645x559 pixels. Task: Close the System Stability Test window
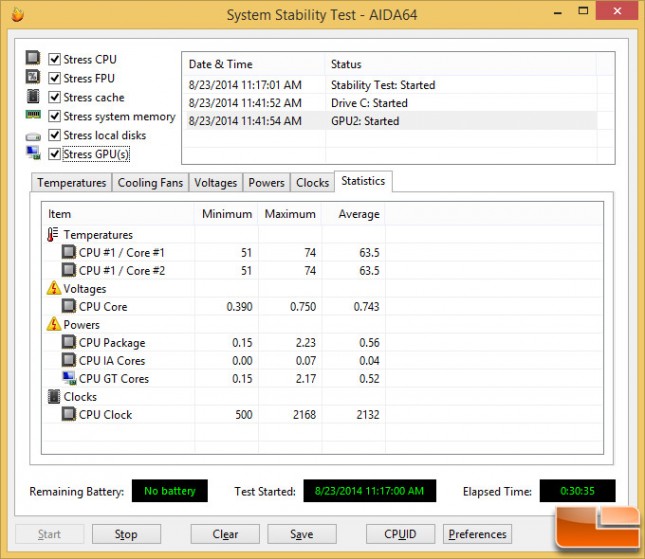click(617, 11)
